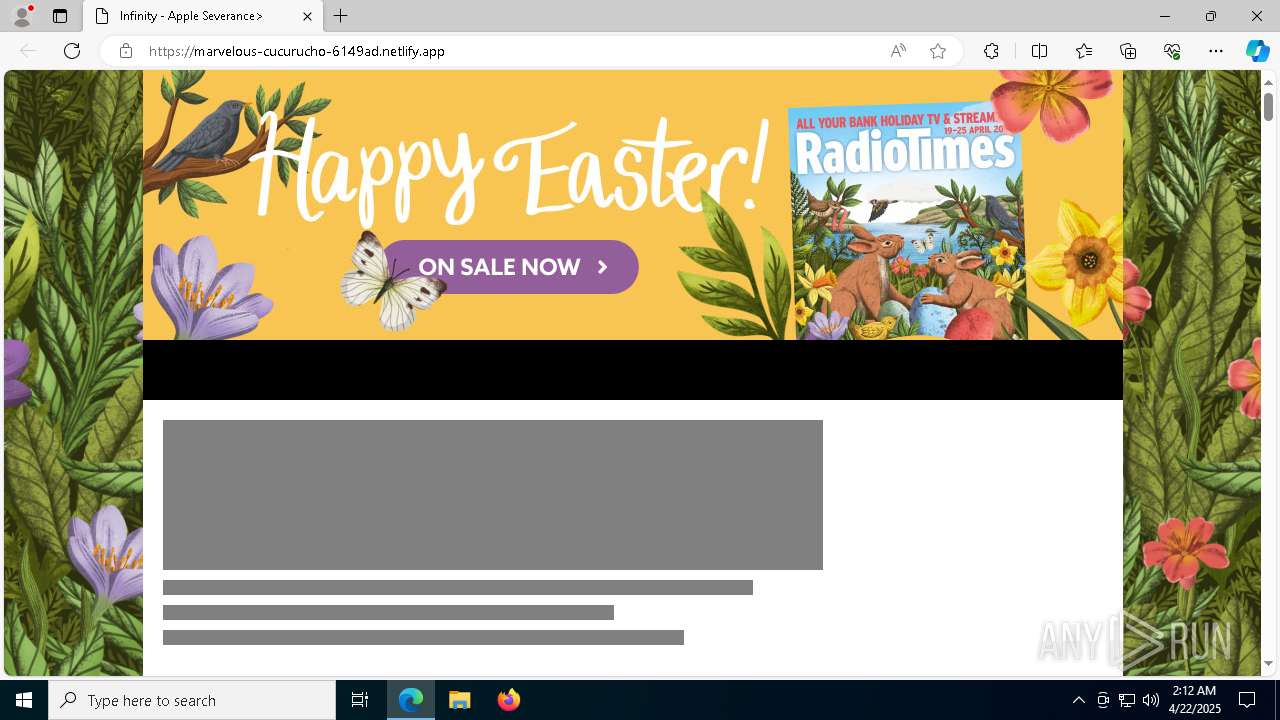This screenshot has width=1280, height=720.
Task: Click the Radio Times magazine cover
Action: [x=907, y=220]
